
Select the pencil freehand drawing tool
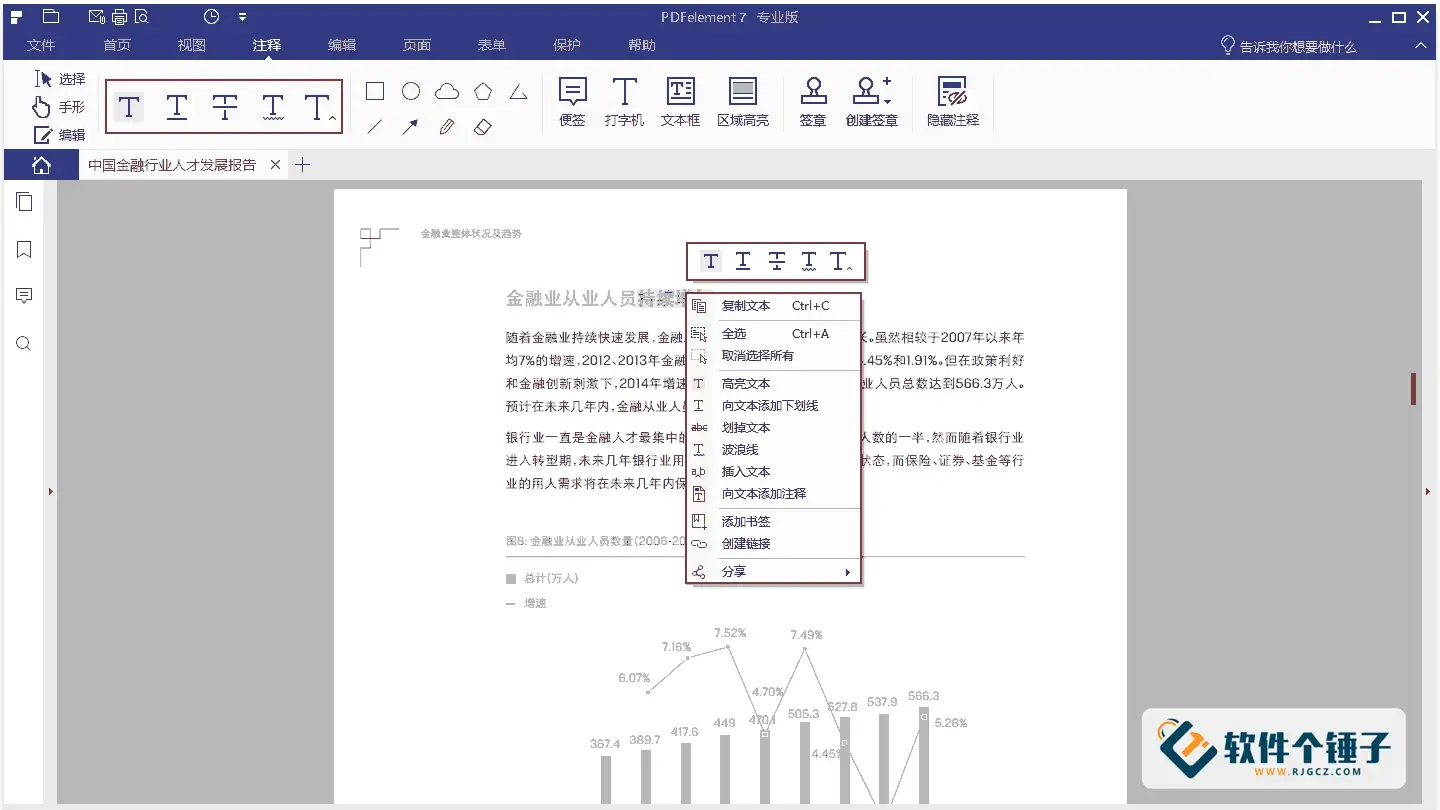(x=446, y=127)
